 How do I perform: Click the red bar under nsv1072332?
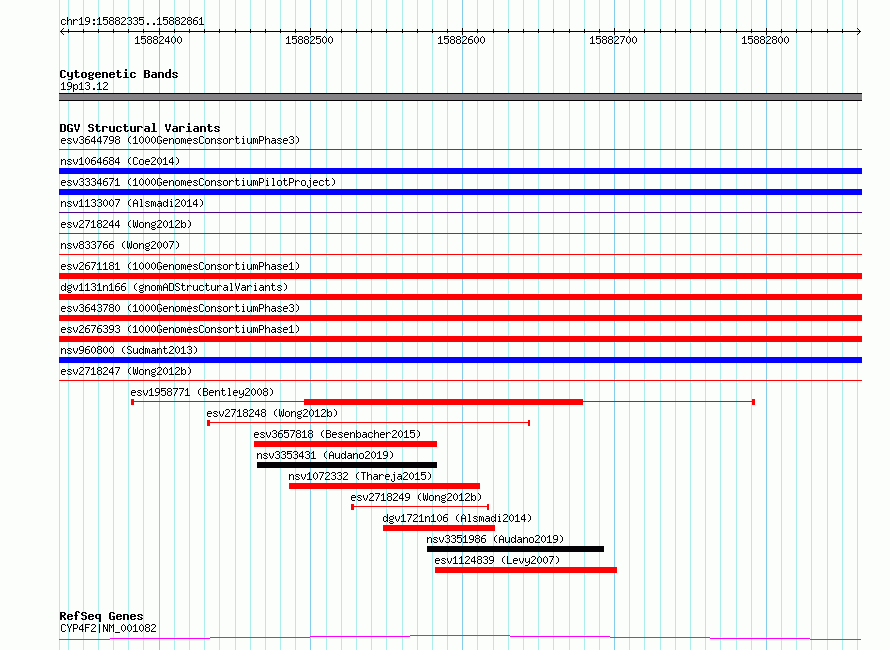[x=384, y=486]
